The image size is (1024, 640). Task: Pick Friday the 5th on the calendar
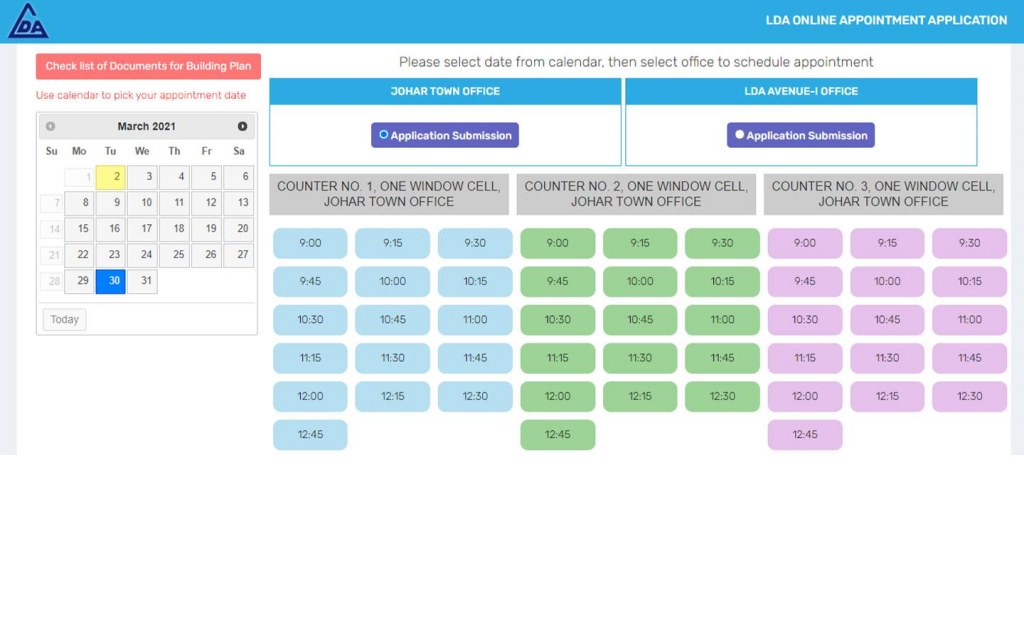206,177
